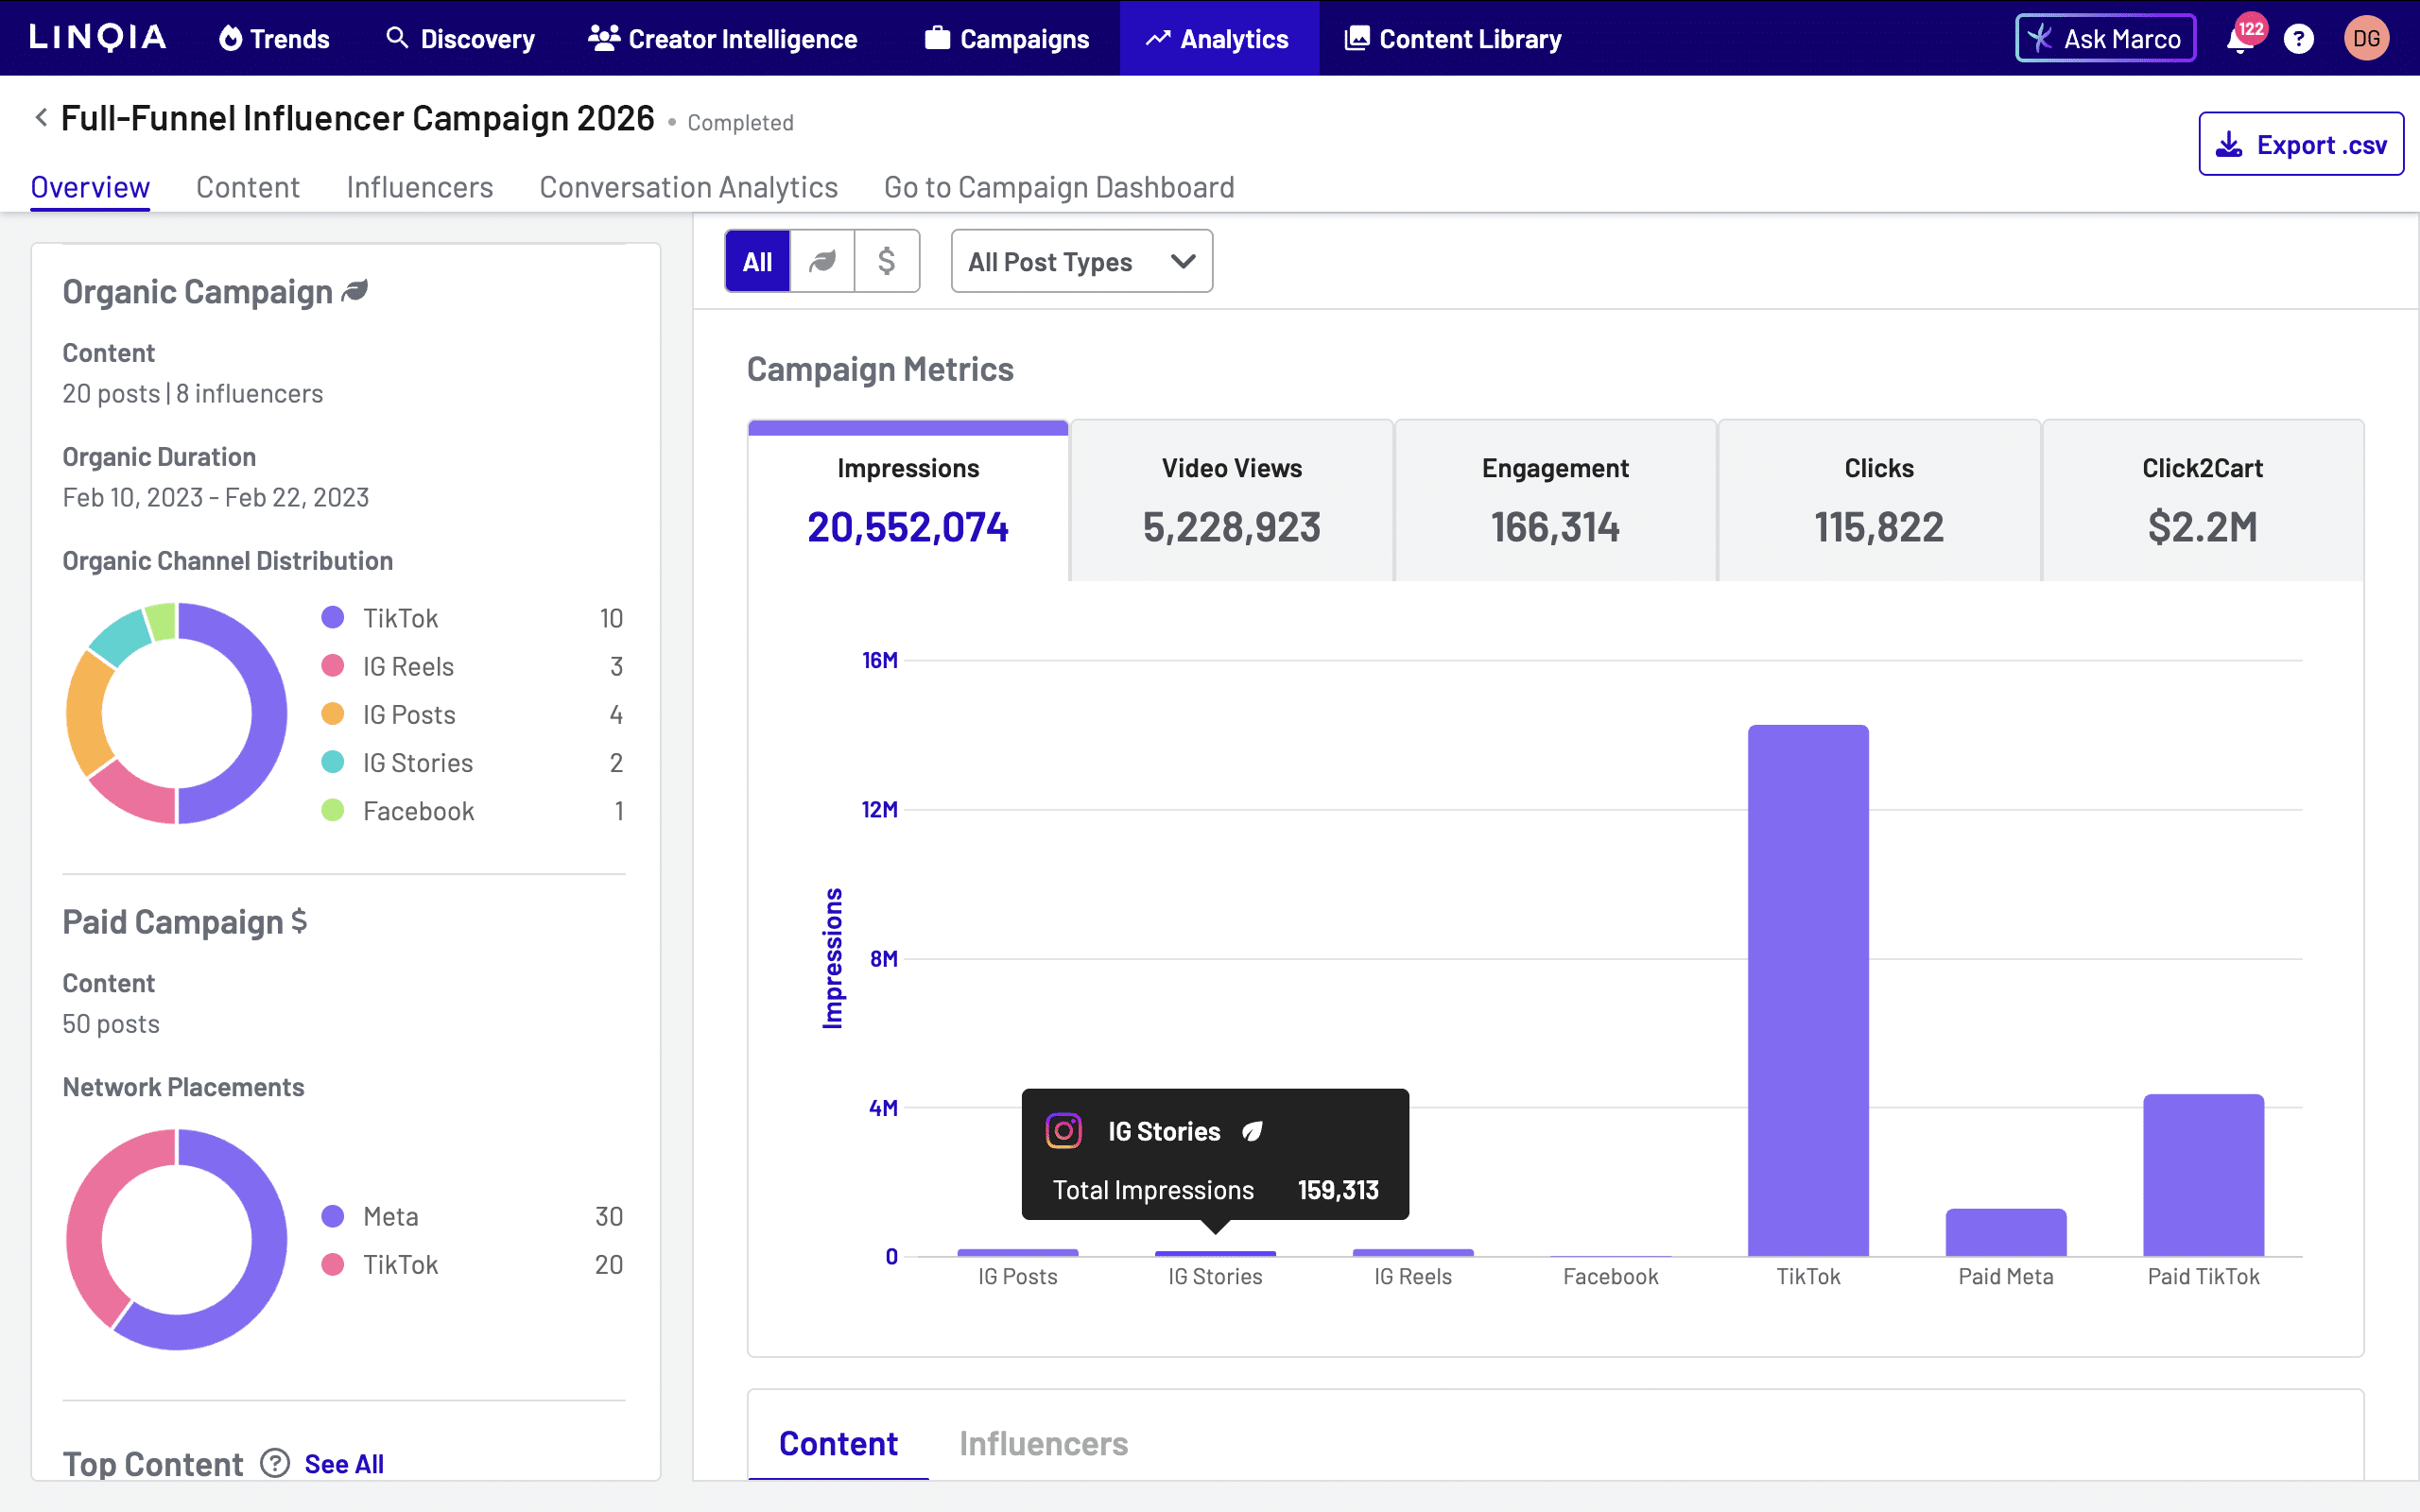
Task: Switch to the top Influencers tab
Action: (420, 187)
